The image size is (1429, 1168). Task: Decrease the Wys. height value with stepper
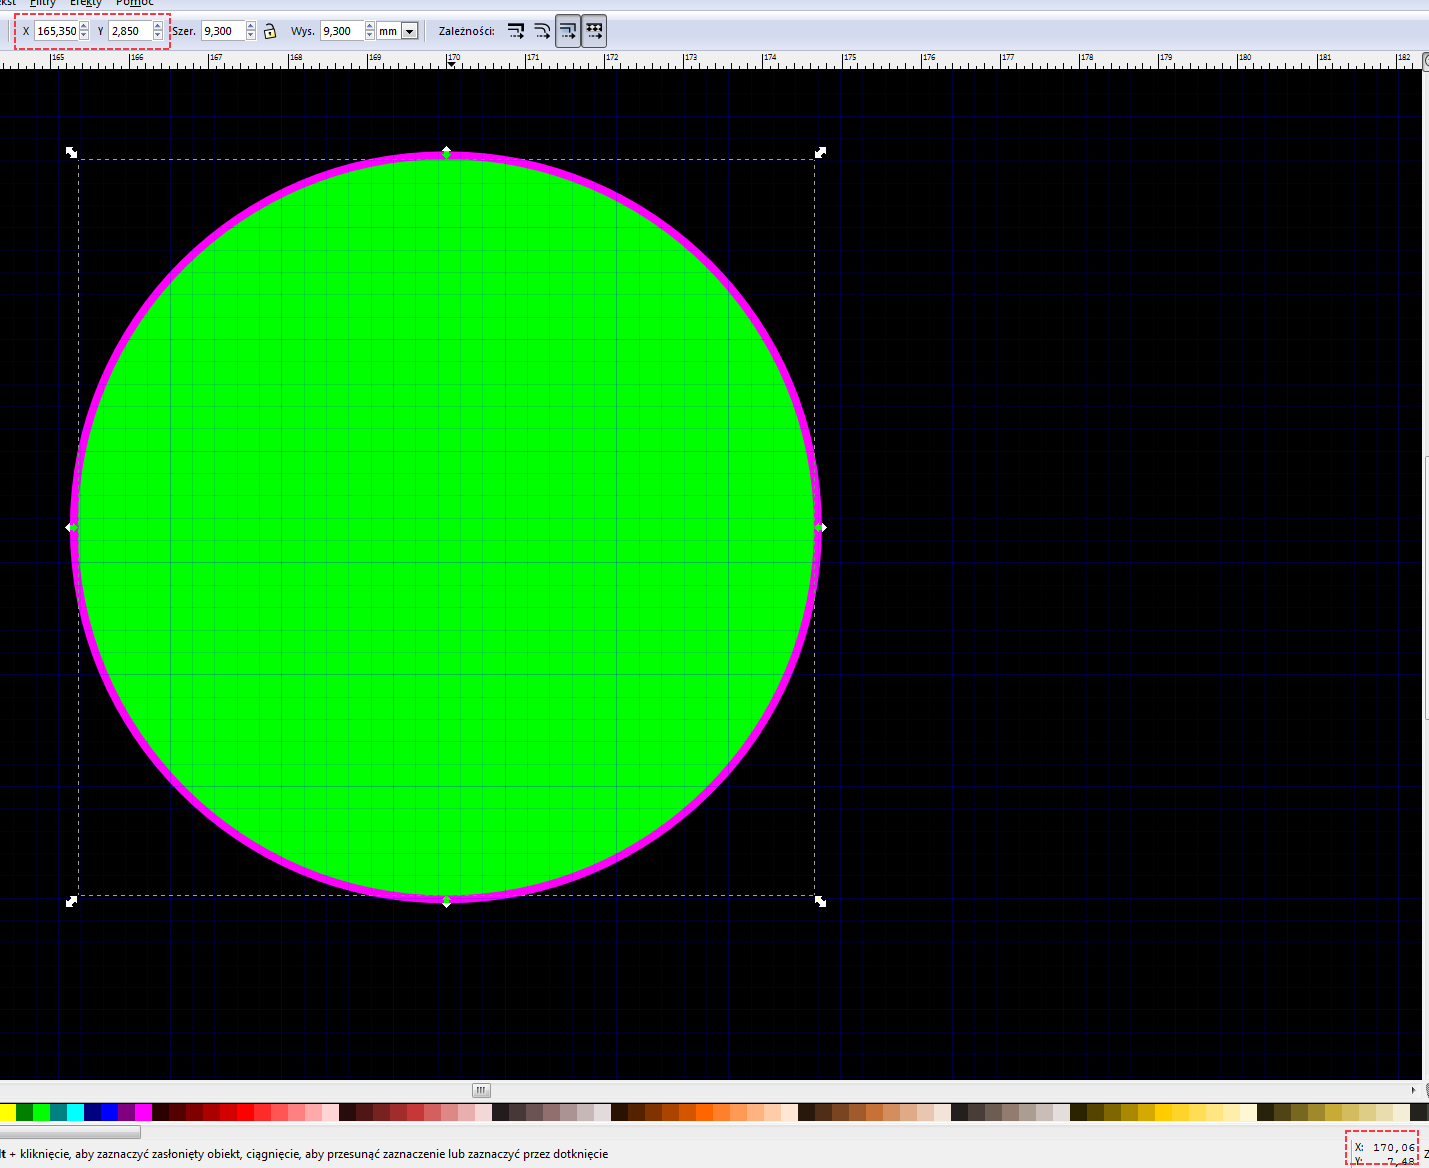point(370,36)
